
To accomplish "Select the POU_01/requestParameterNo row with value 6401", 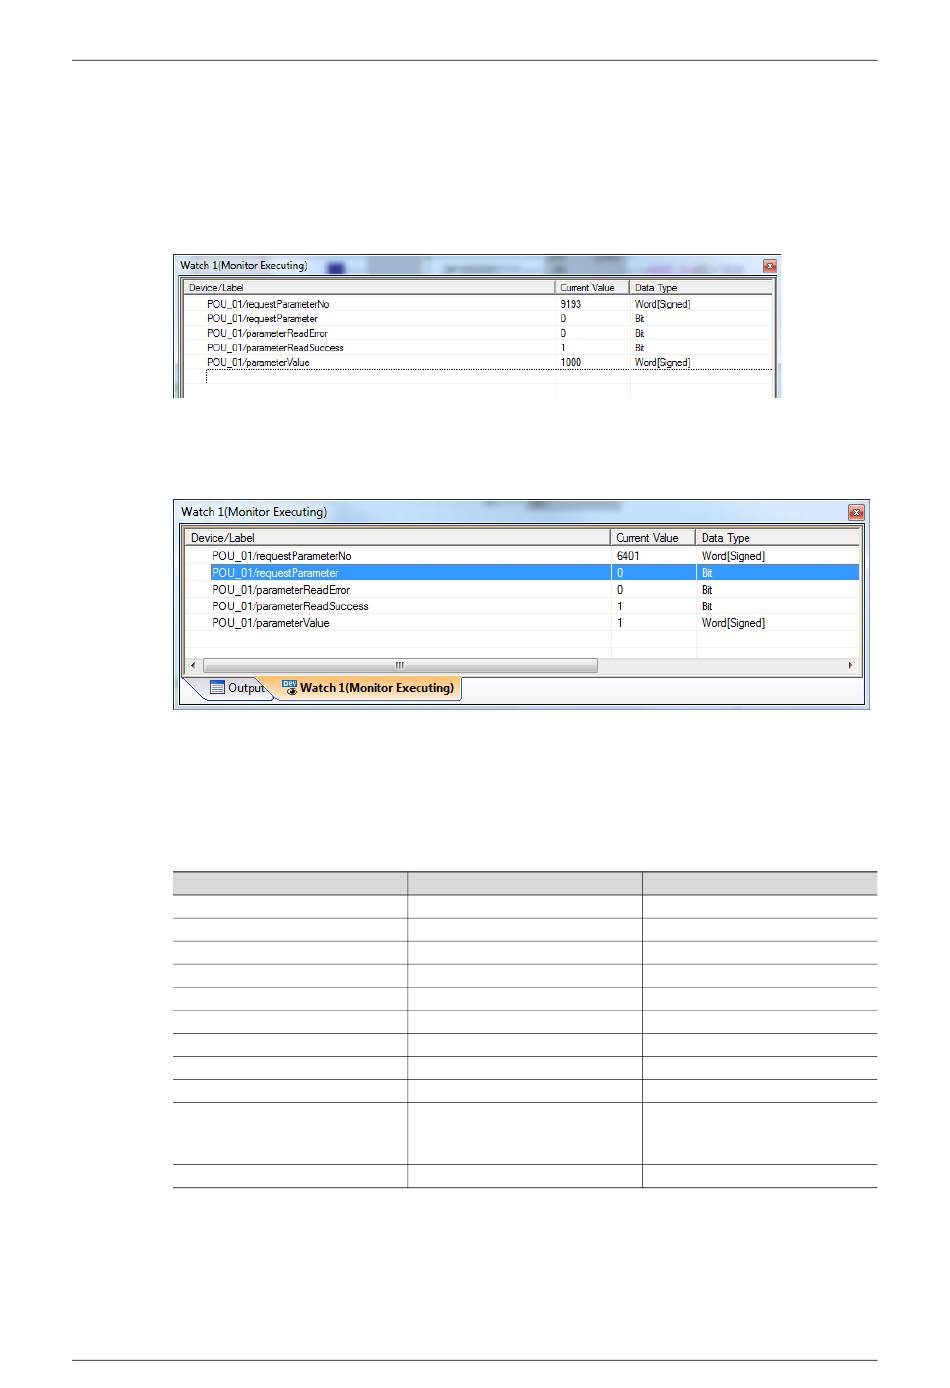I will 520,556.
